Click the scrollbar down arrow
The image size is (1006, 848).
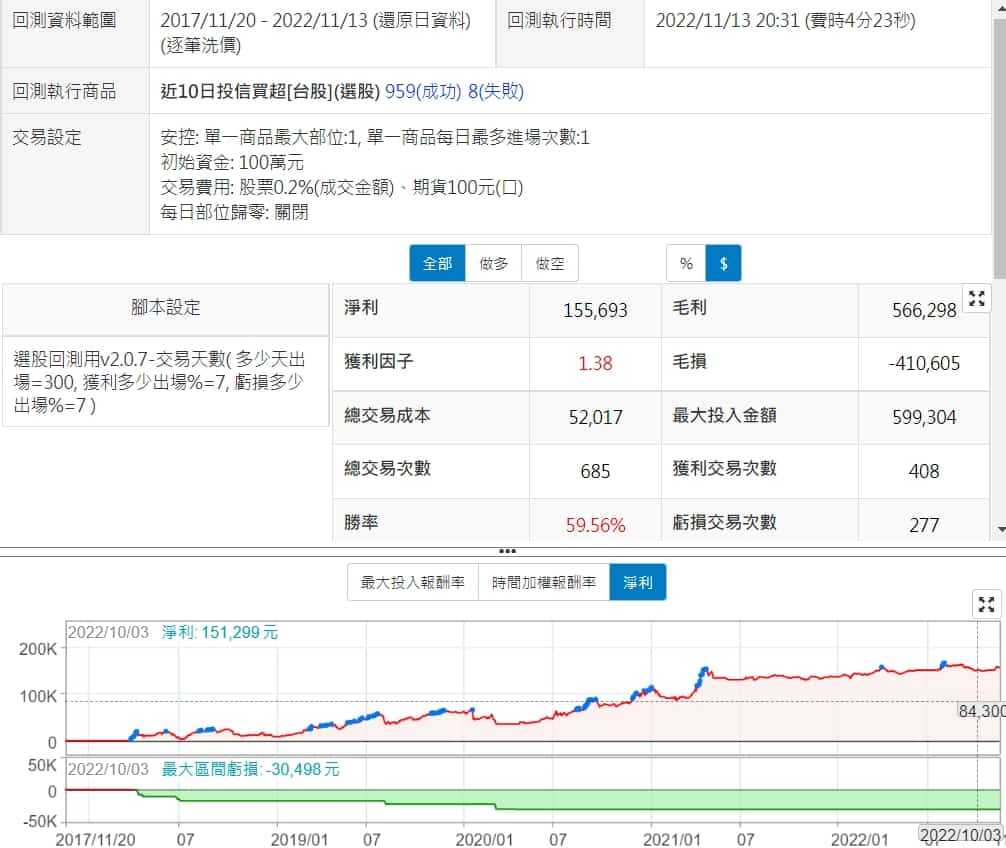pos(999,529)
